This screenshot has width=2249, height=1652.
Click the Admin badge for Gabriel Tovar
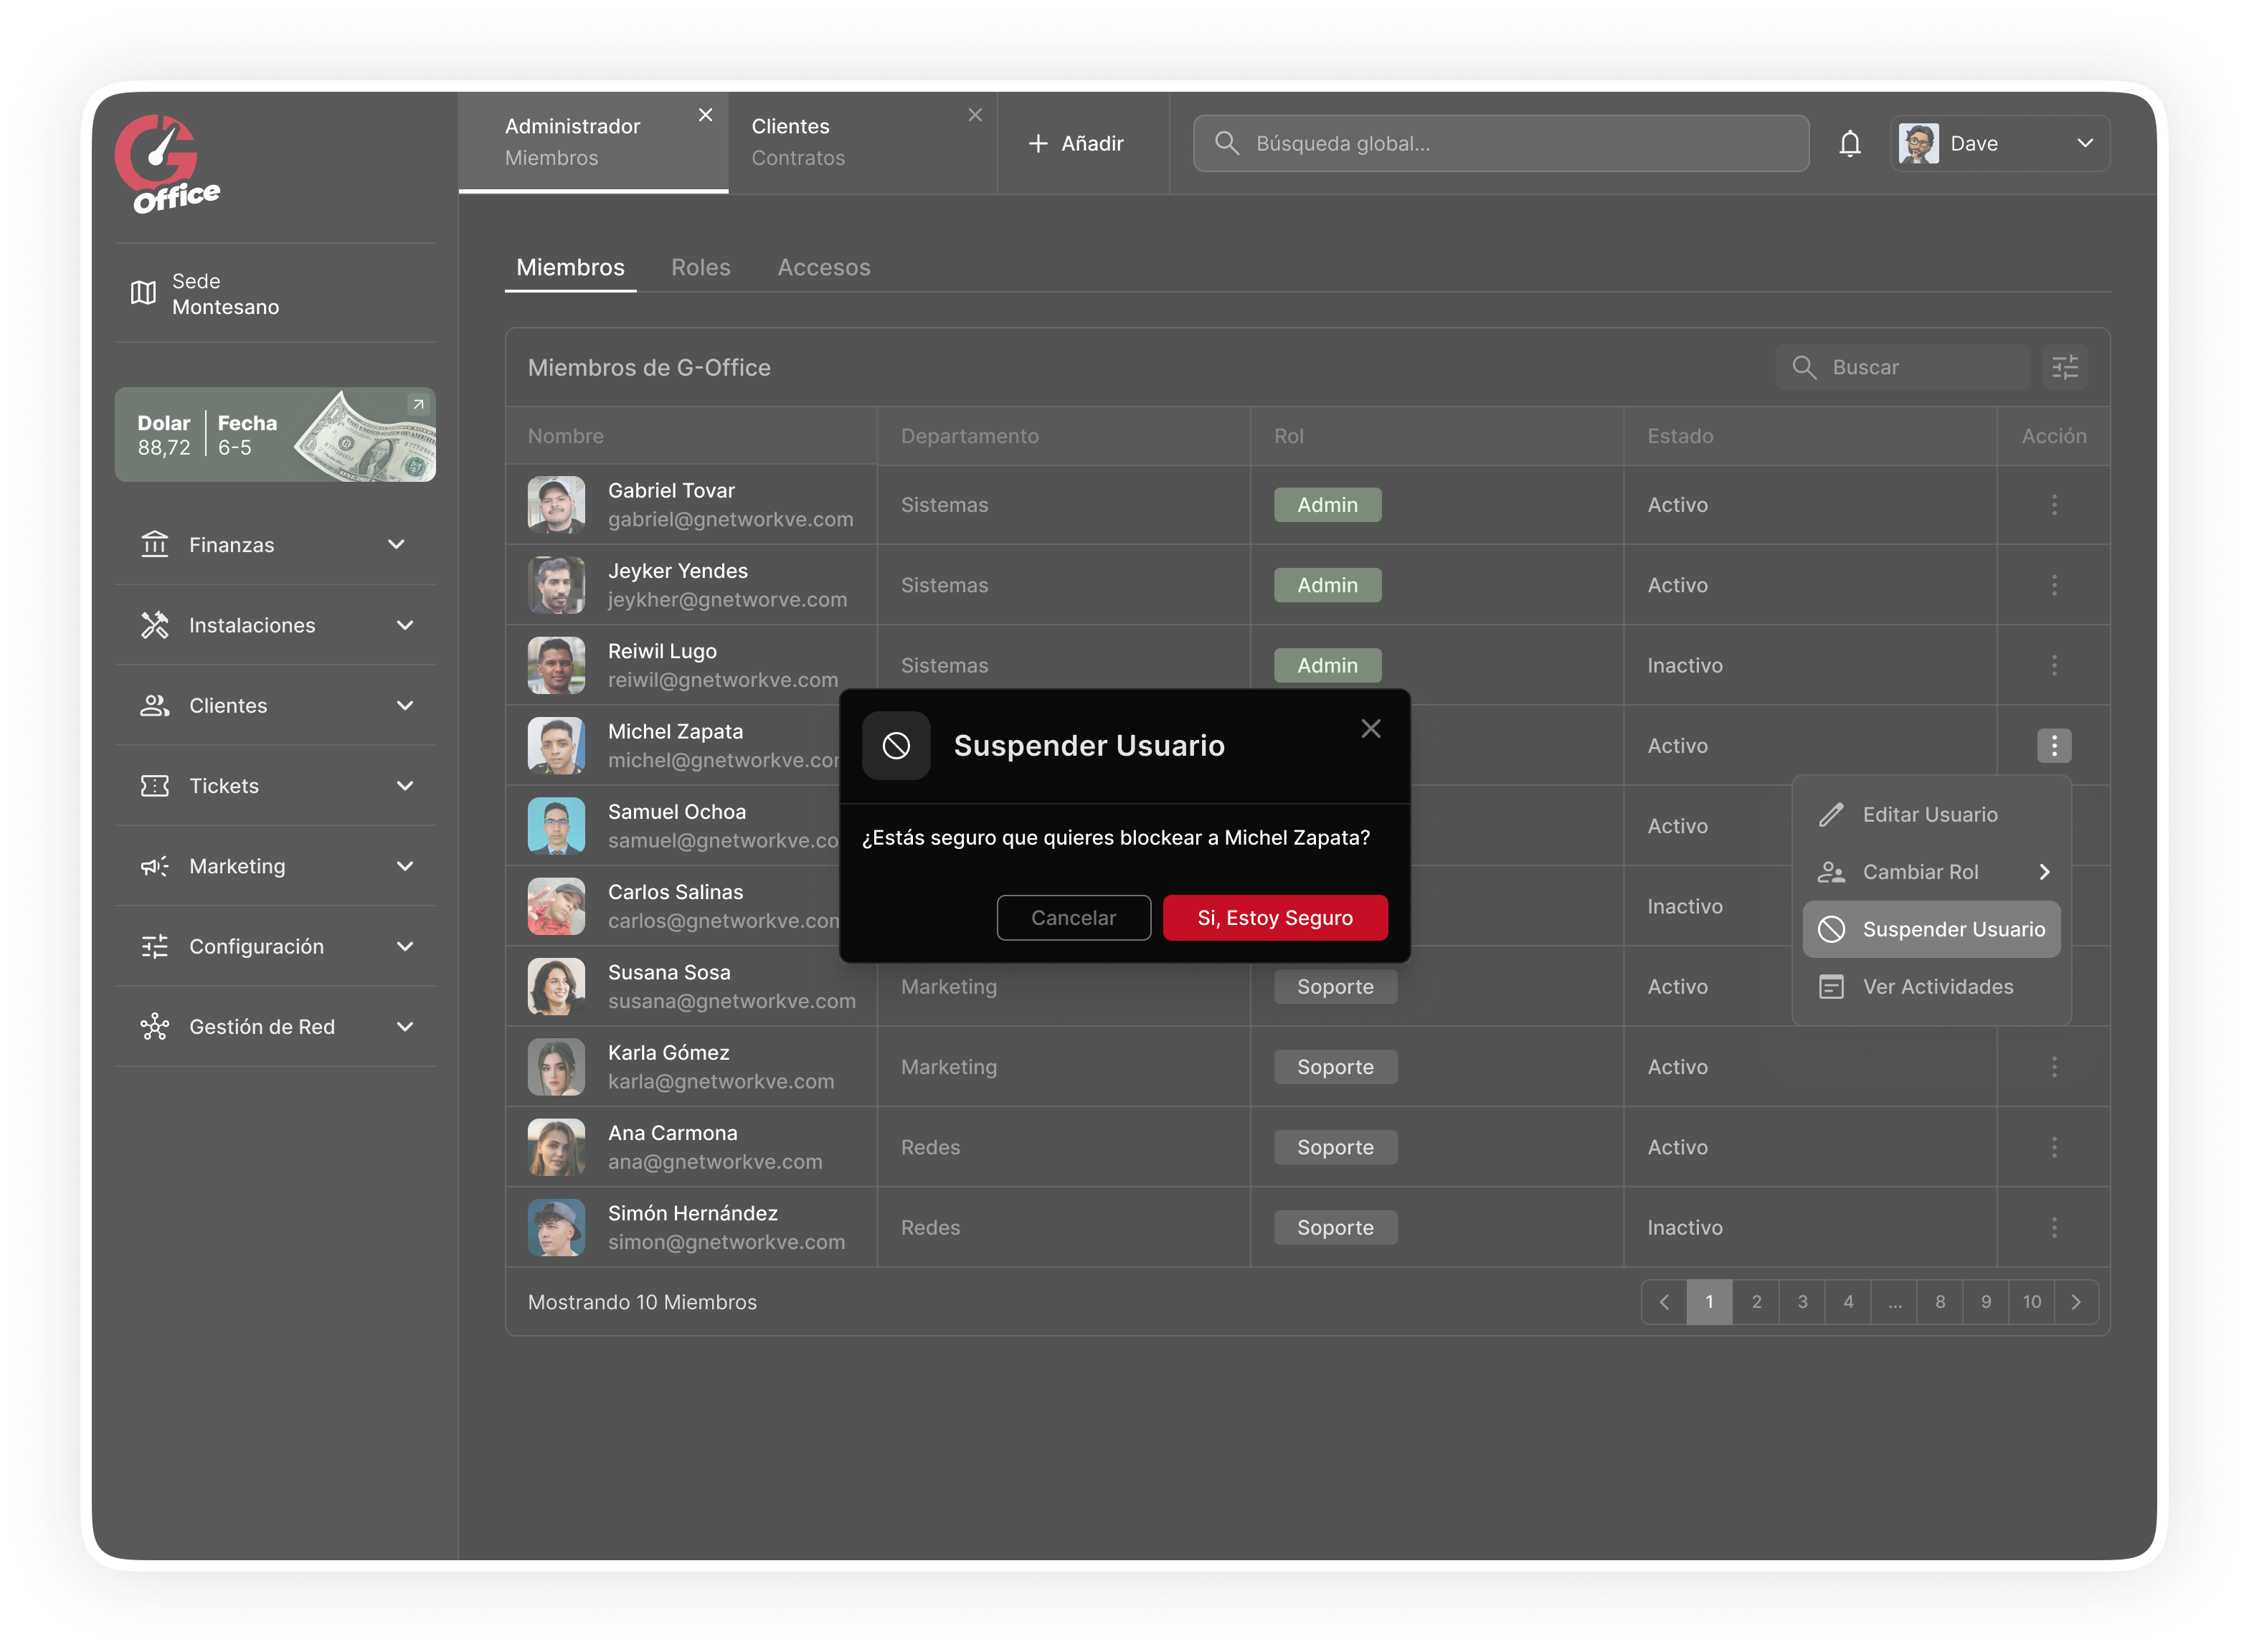[x=1327, y=505]
